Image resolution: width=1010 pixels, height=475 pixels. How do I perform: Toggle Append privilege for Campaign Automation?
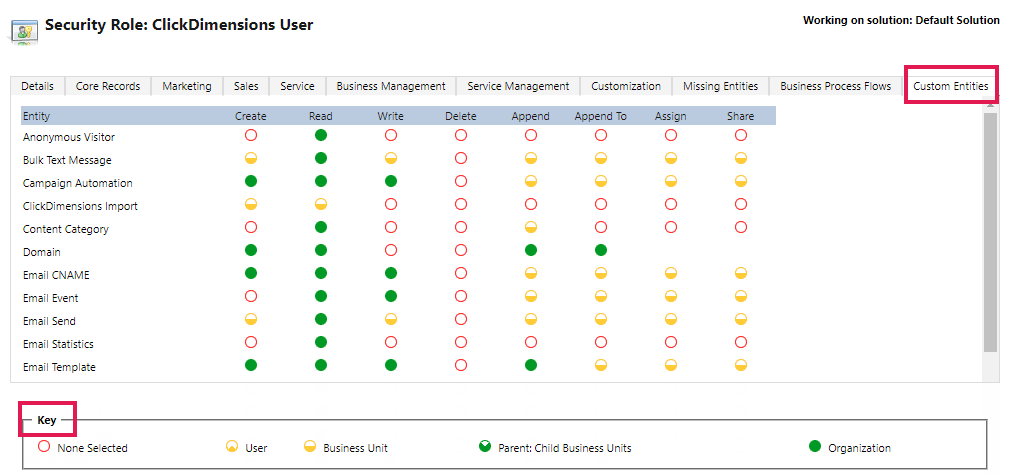pos(531,182)
